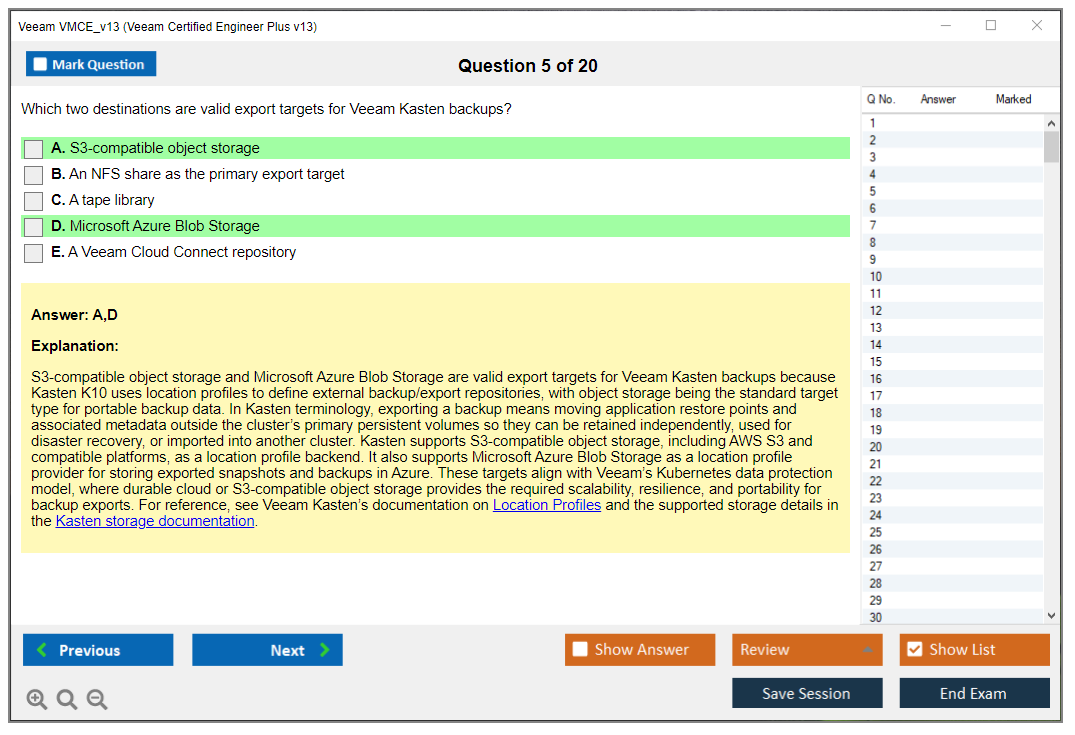
Task: Check option B NFS share checkbox
Action: 34,175
